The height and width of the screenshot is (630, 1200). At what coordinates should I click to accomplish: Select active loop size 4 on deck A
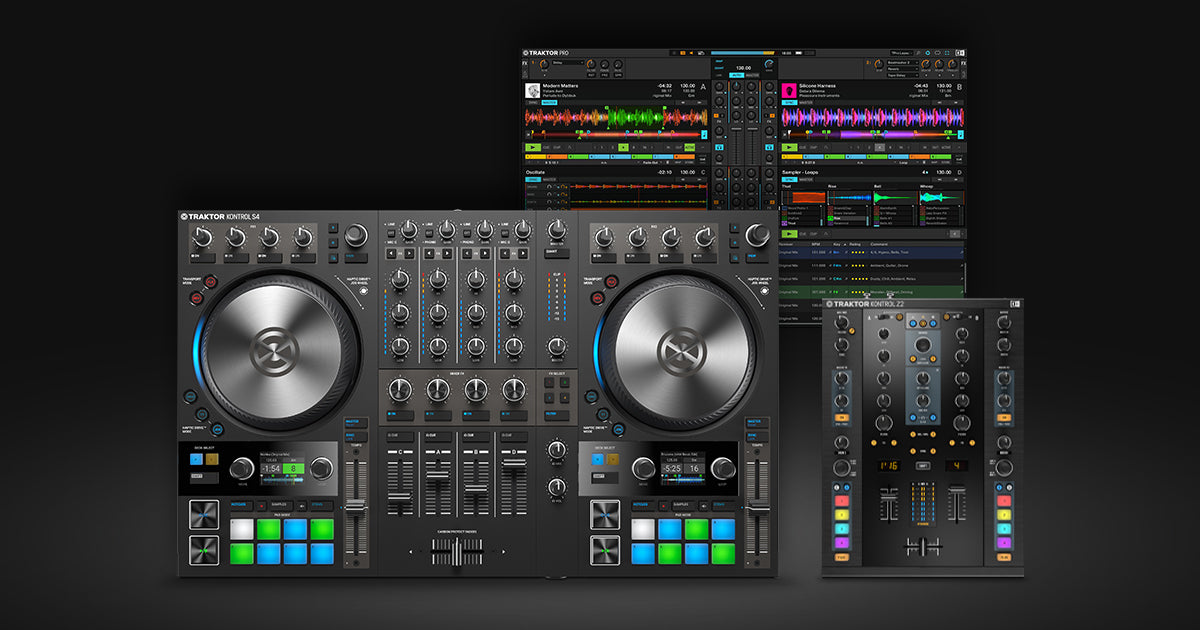[x=623, y=147]
